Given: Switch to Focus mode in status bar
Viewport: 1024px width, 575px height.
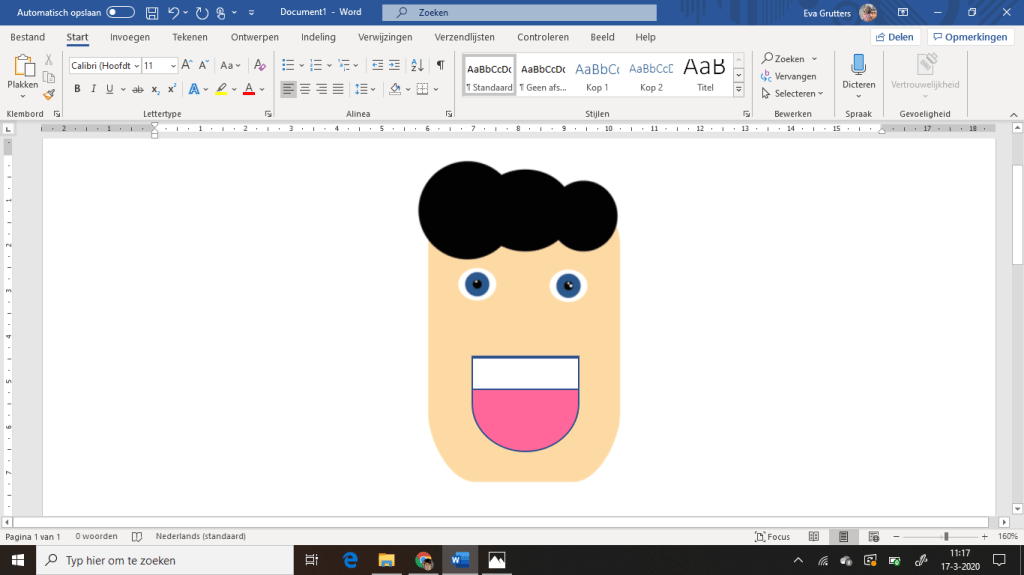Looking at the screenshot, I should tap(773, 536).
